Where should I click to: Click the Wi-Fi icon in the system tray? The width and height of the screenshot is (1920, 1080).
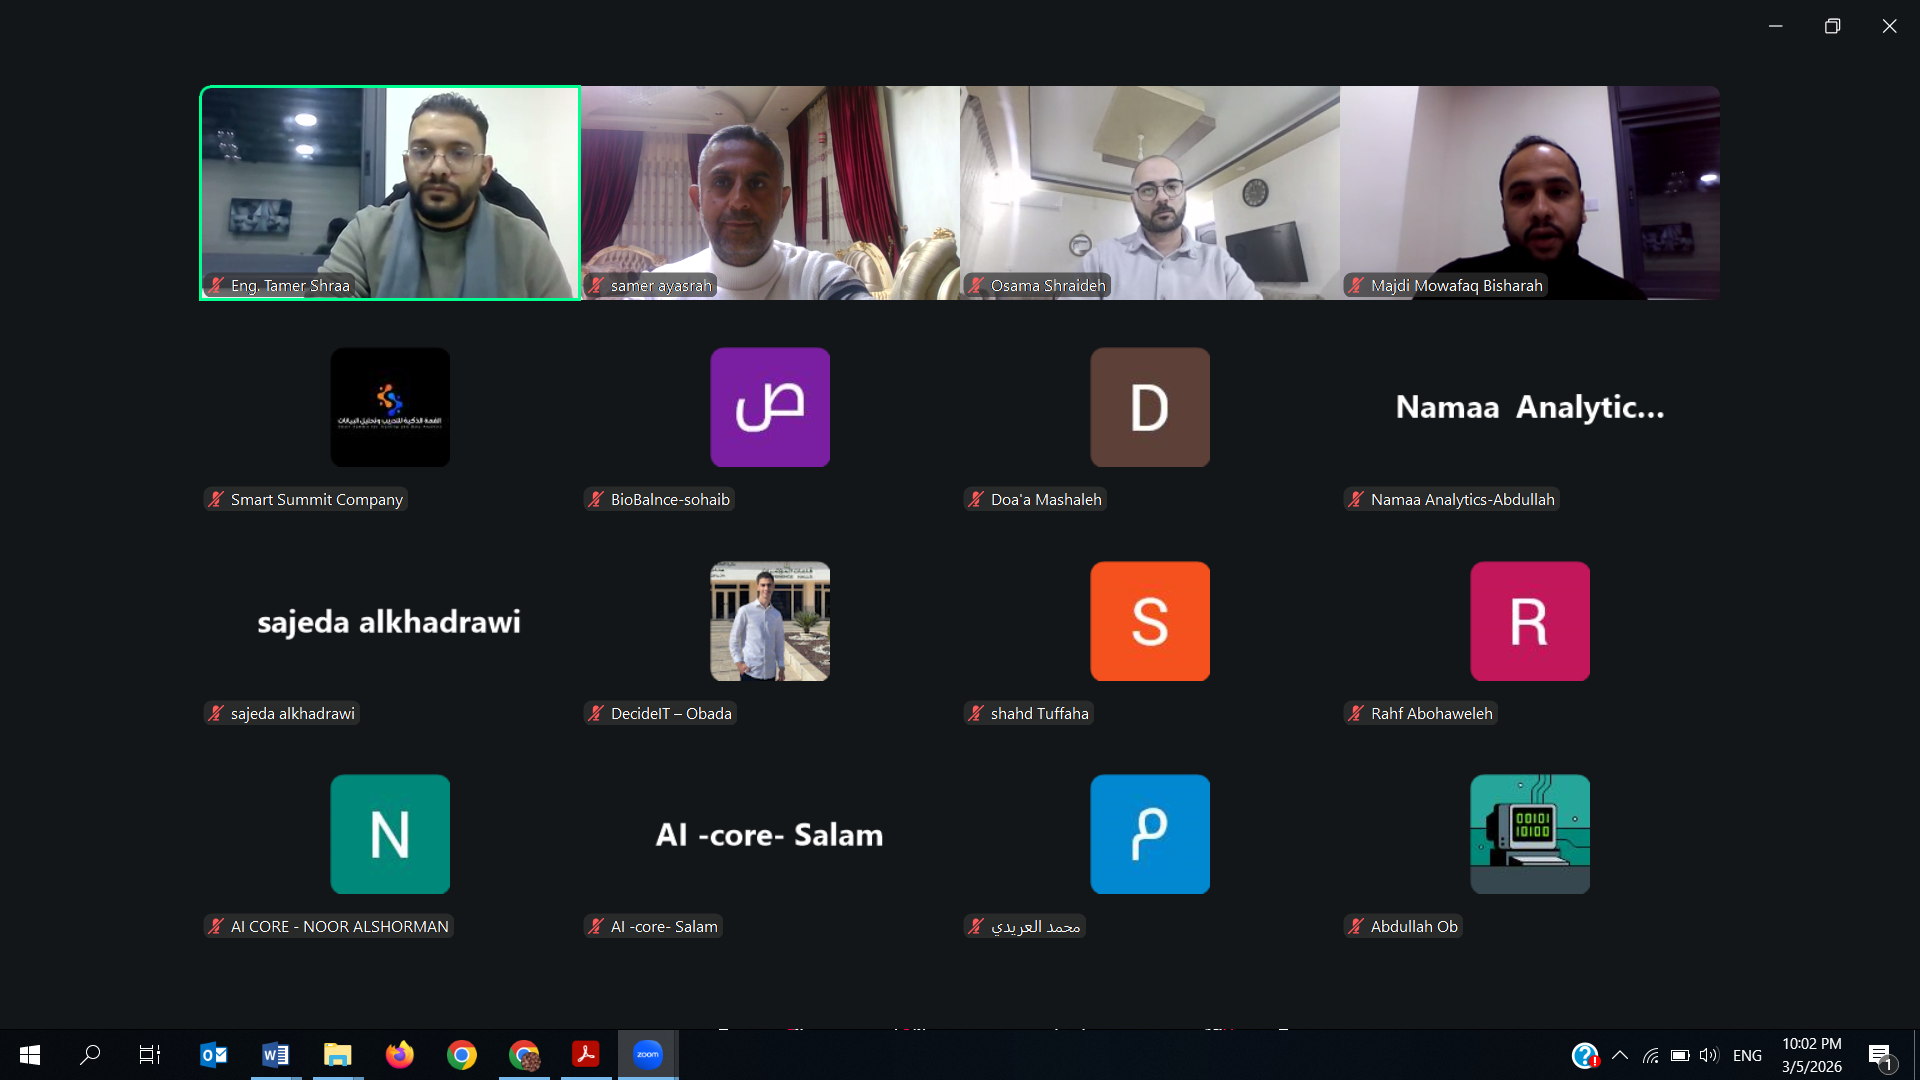pyautogui.click(x=1650, y=1054)
